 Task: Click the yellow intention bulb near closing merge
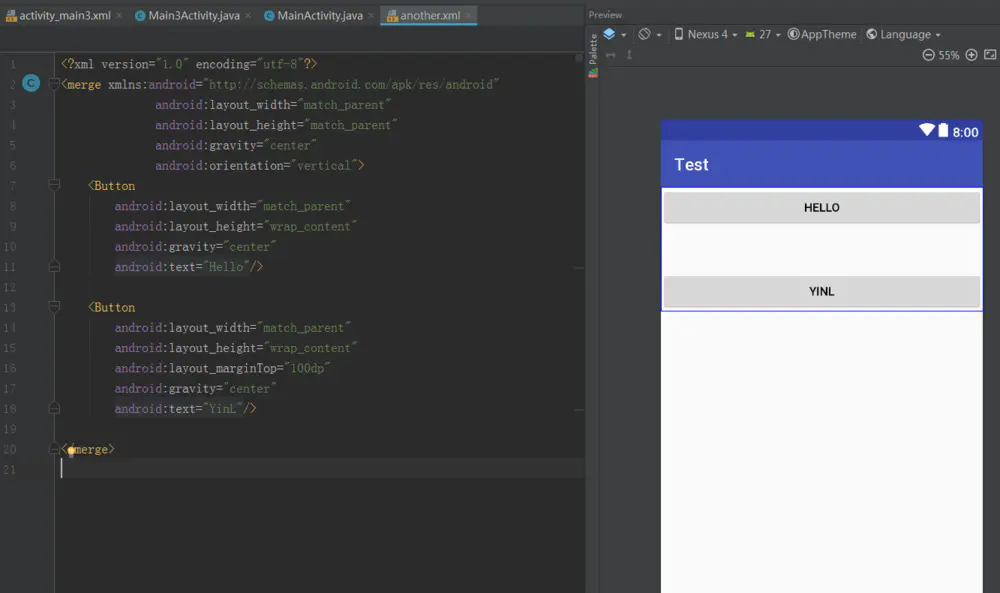pyautogui.click(x=71, y=450)
